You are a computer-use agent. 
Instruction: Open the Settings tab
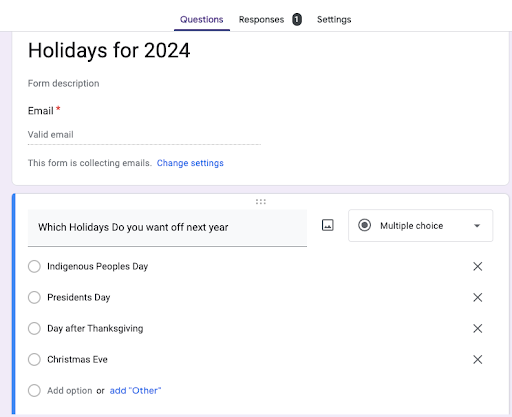[x=334, y=19]
